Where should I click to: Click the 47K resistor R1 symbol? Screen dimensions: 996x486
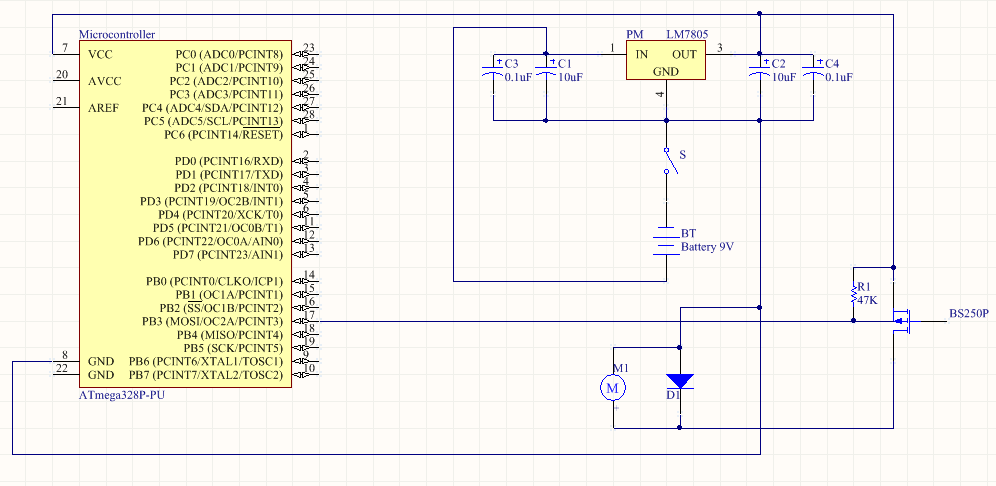coord(853,296)
